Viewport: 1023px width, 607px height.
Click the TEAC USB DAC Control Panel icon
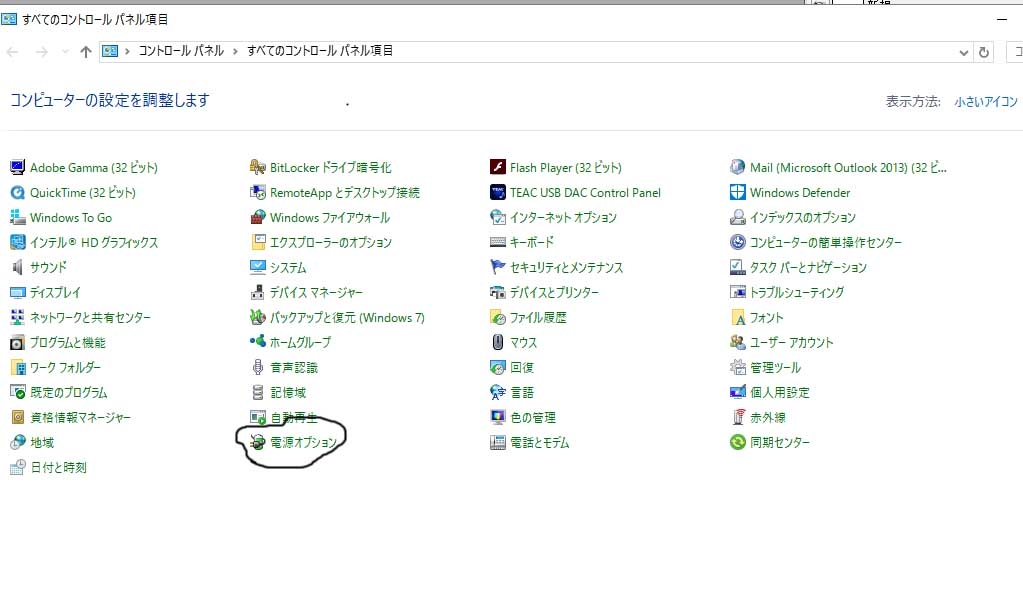click(498, 193)
